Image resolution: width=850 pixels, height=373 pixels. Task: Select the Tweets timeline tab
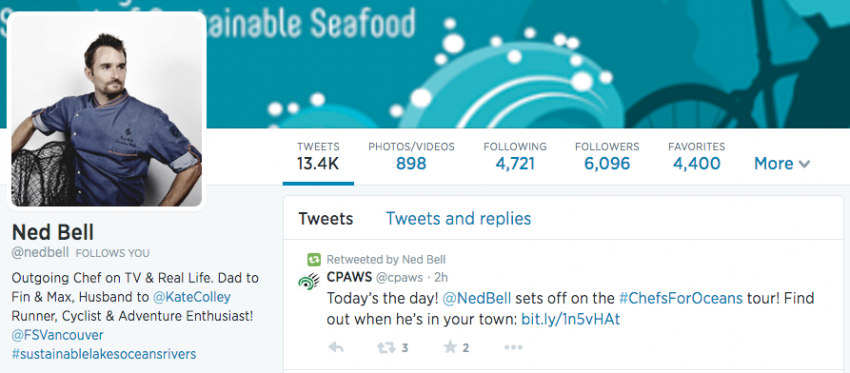pyautogui.click(x=326, y=218)
